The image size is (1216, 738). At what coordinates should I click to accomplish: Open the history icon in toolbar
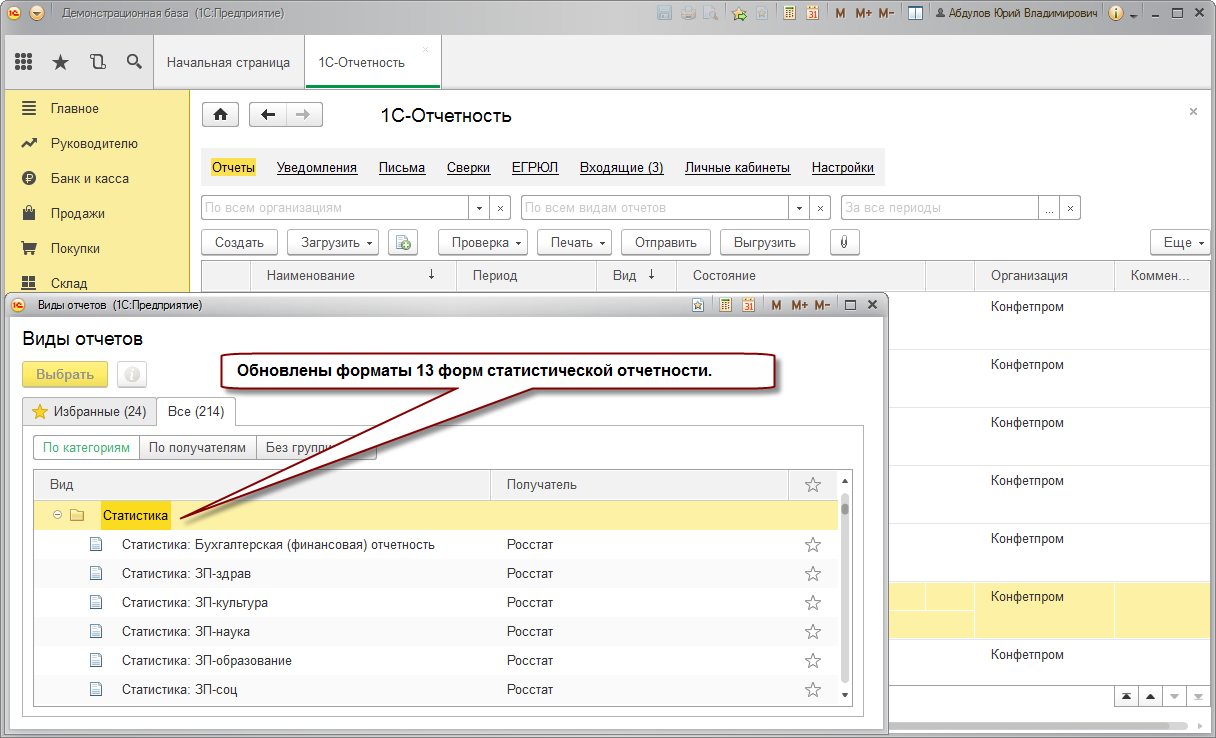(97, 62)
